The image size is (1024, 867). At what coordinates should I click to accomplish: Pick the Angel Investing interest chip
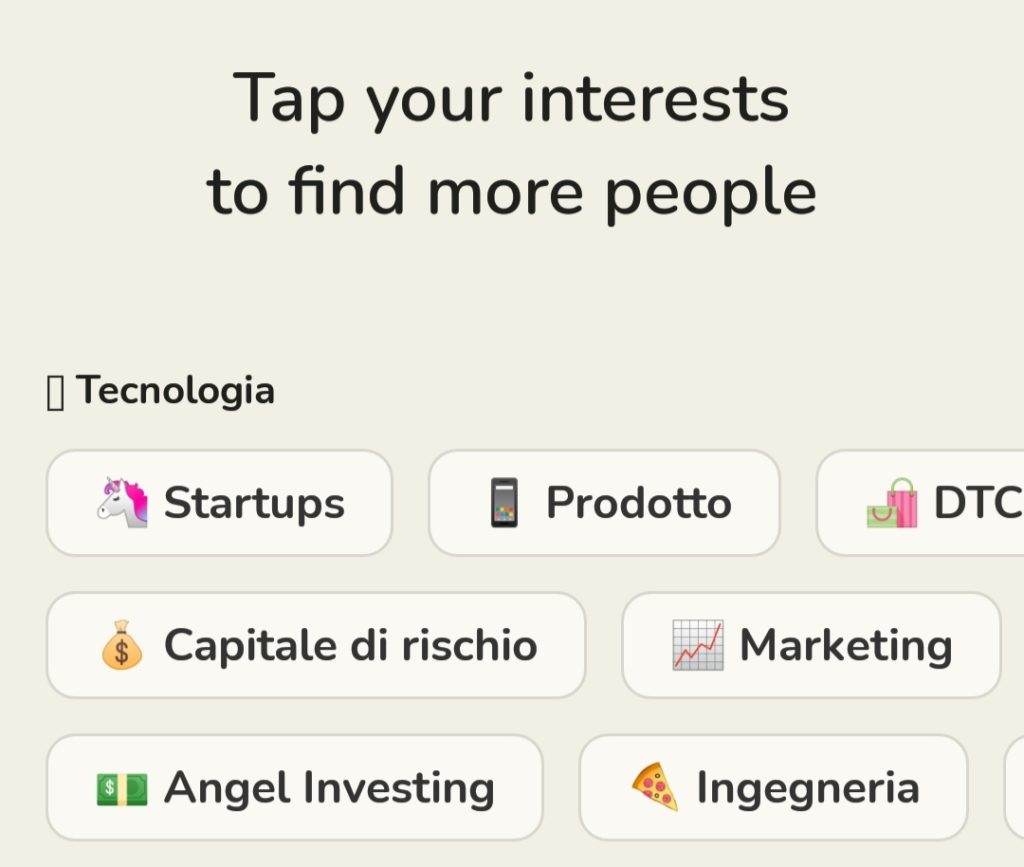[x=295, y=787]
